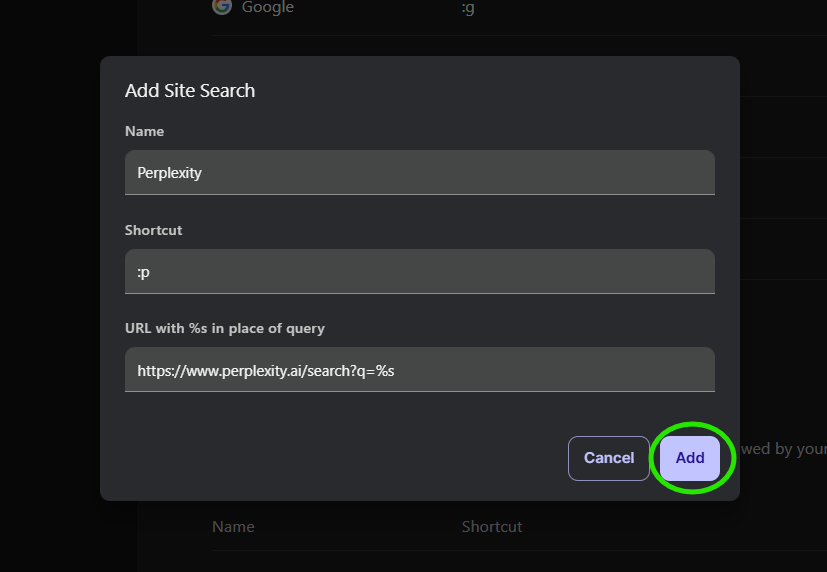Click the Shortcut field label in the dialog
The width and height of the screenshot is (827, 572).
coord(153,230)
